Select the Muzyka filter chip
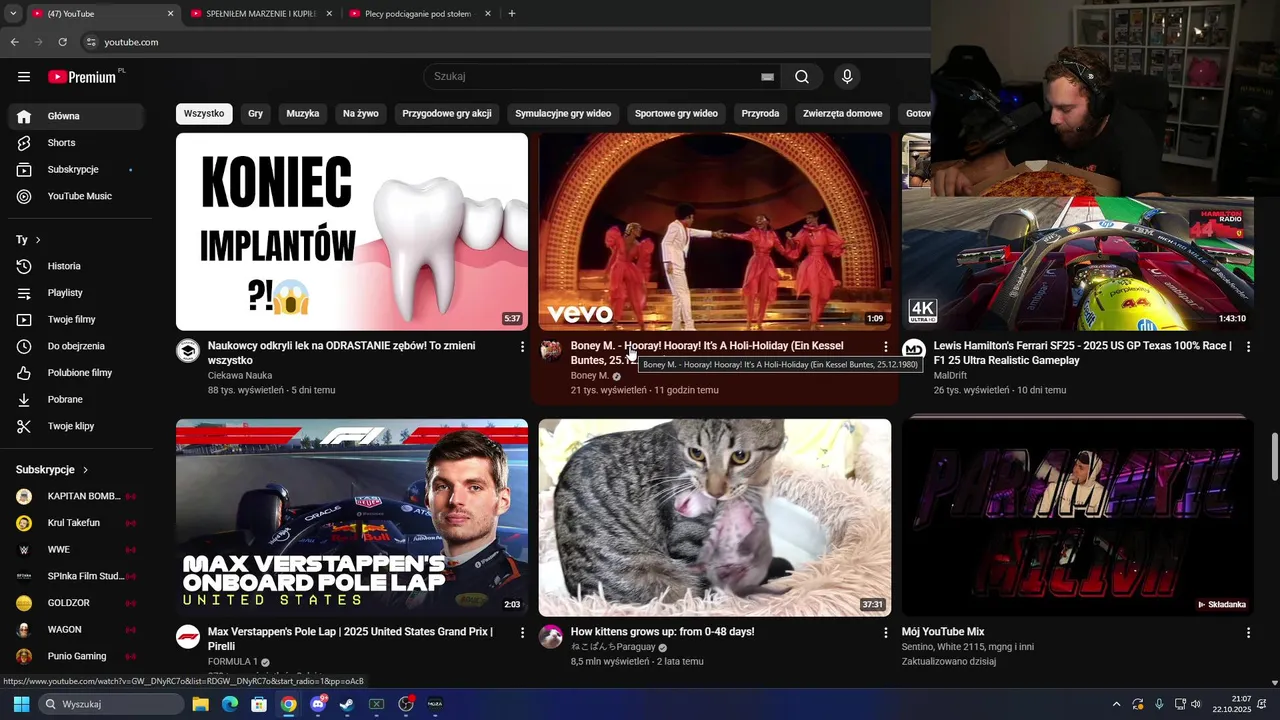The width and height of the screenshot is (1280, 720). coord(303,114)
